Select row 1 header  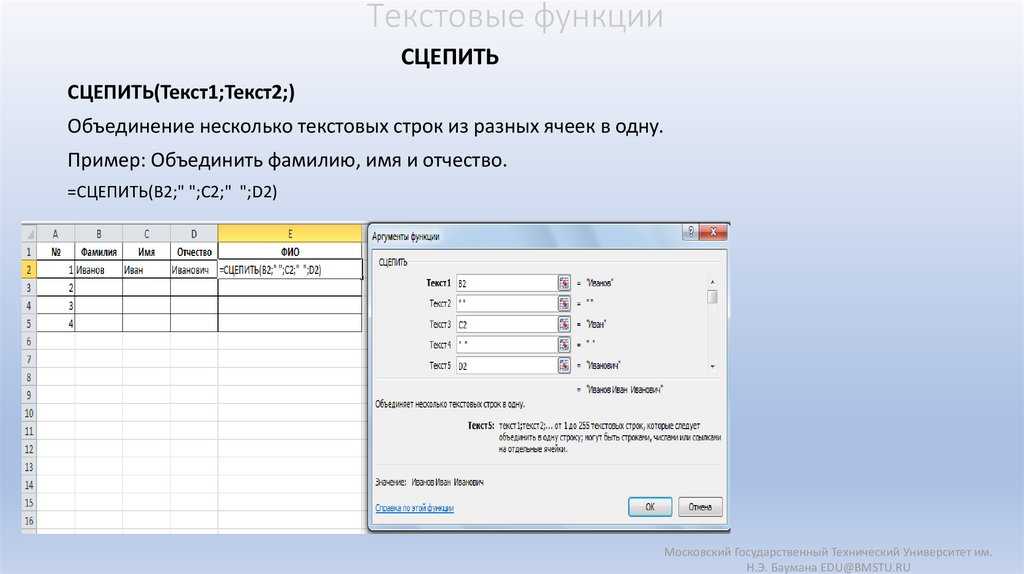coord(29,251)
